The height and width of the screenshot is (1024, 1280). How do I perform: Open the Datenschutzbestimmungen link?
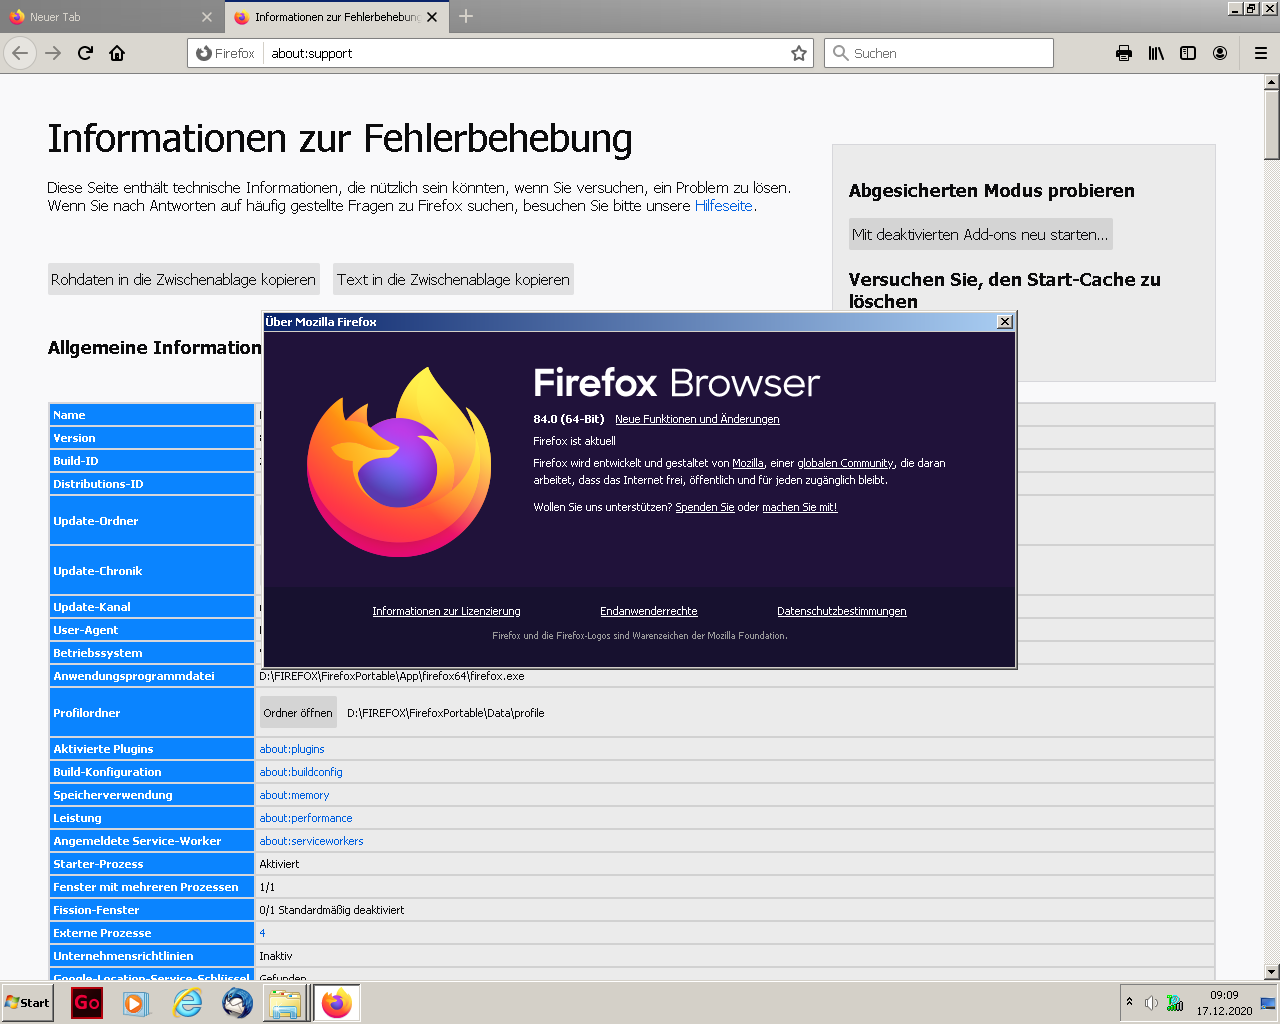coord(842,611)
